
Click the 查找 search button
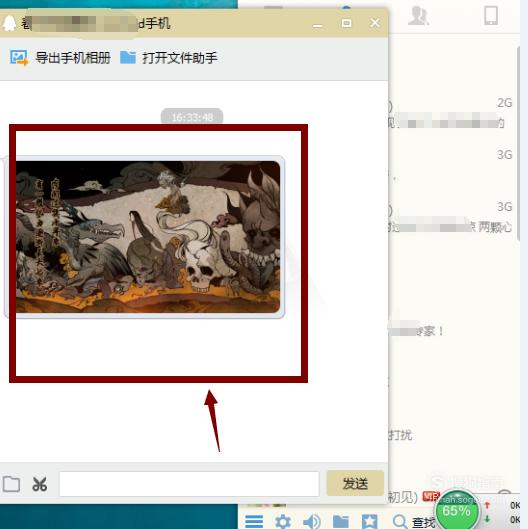click(415, 522)
